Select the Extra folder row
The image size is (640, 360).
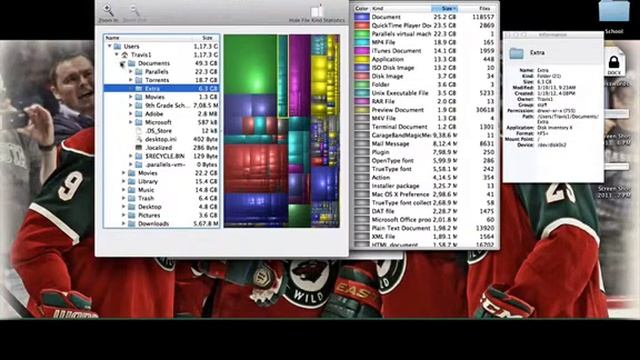[162, 89]
